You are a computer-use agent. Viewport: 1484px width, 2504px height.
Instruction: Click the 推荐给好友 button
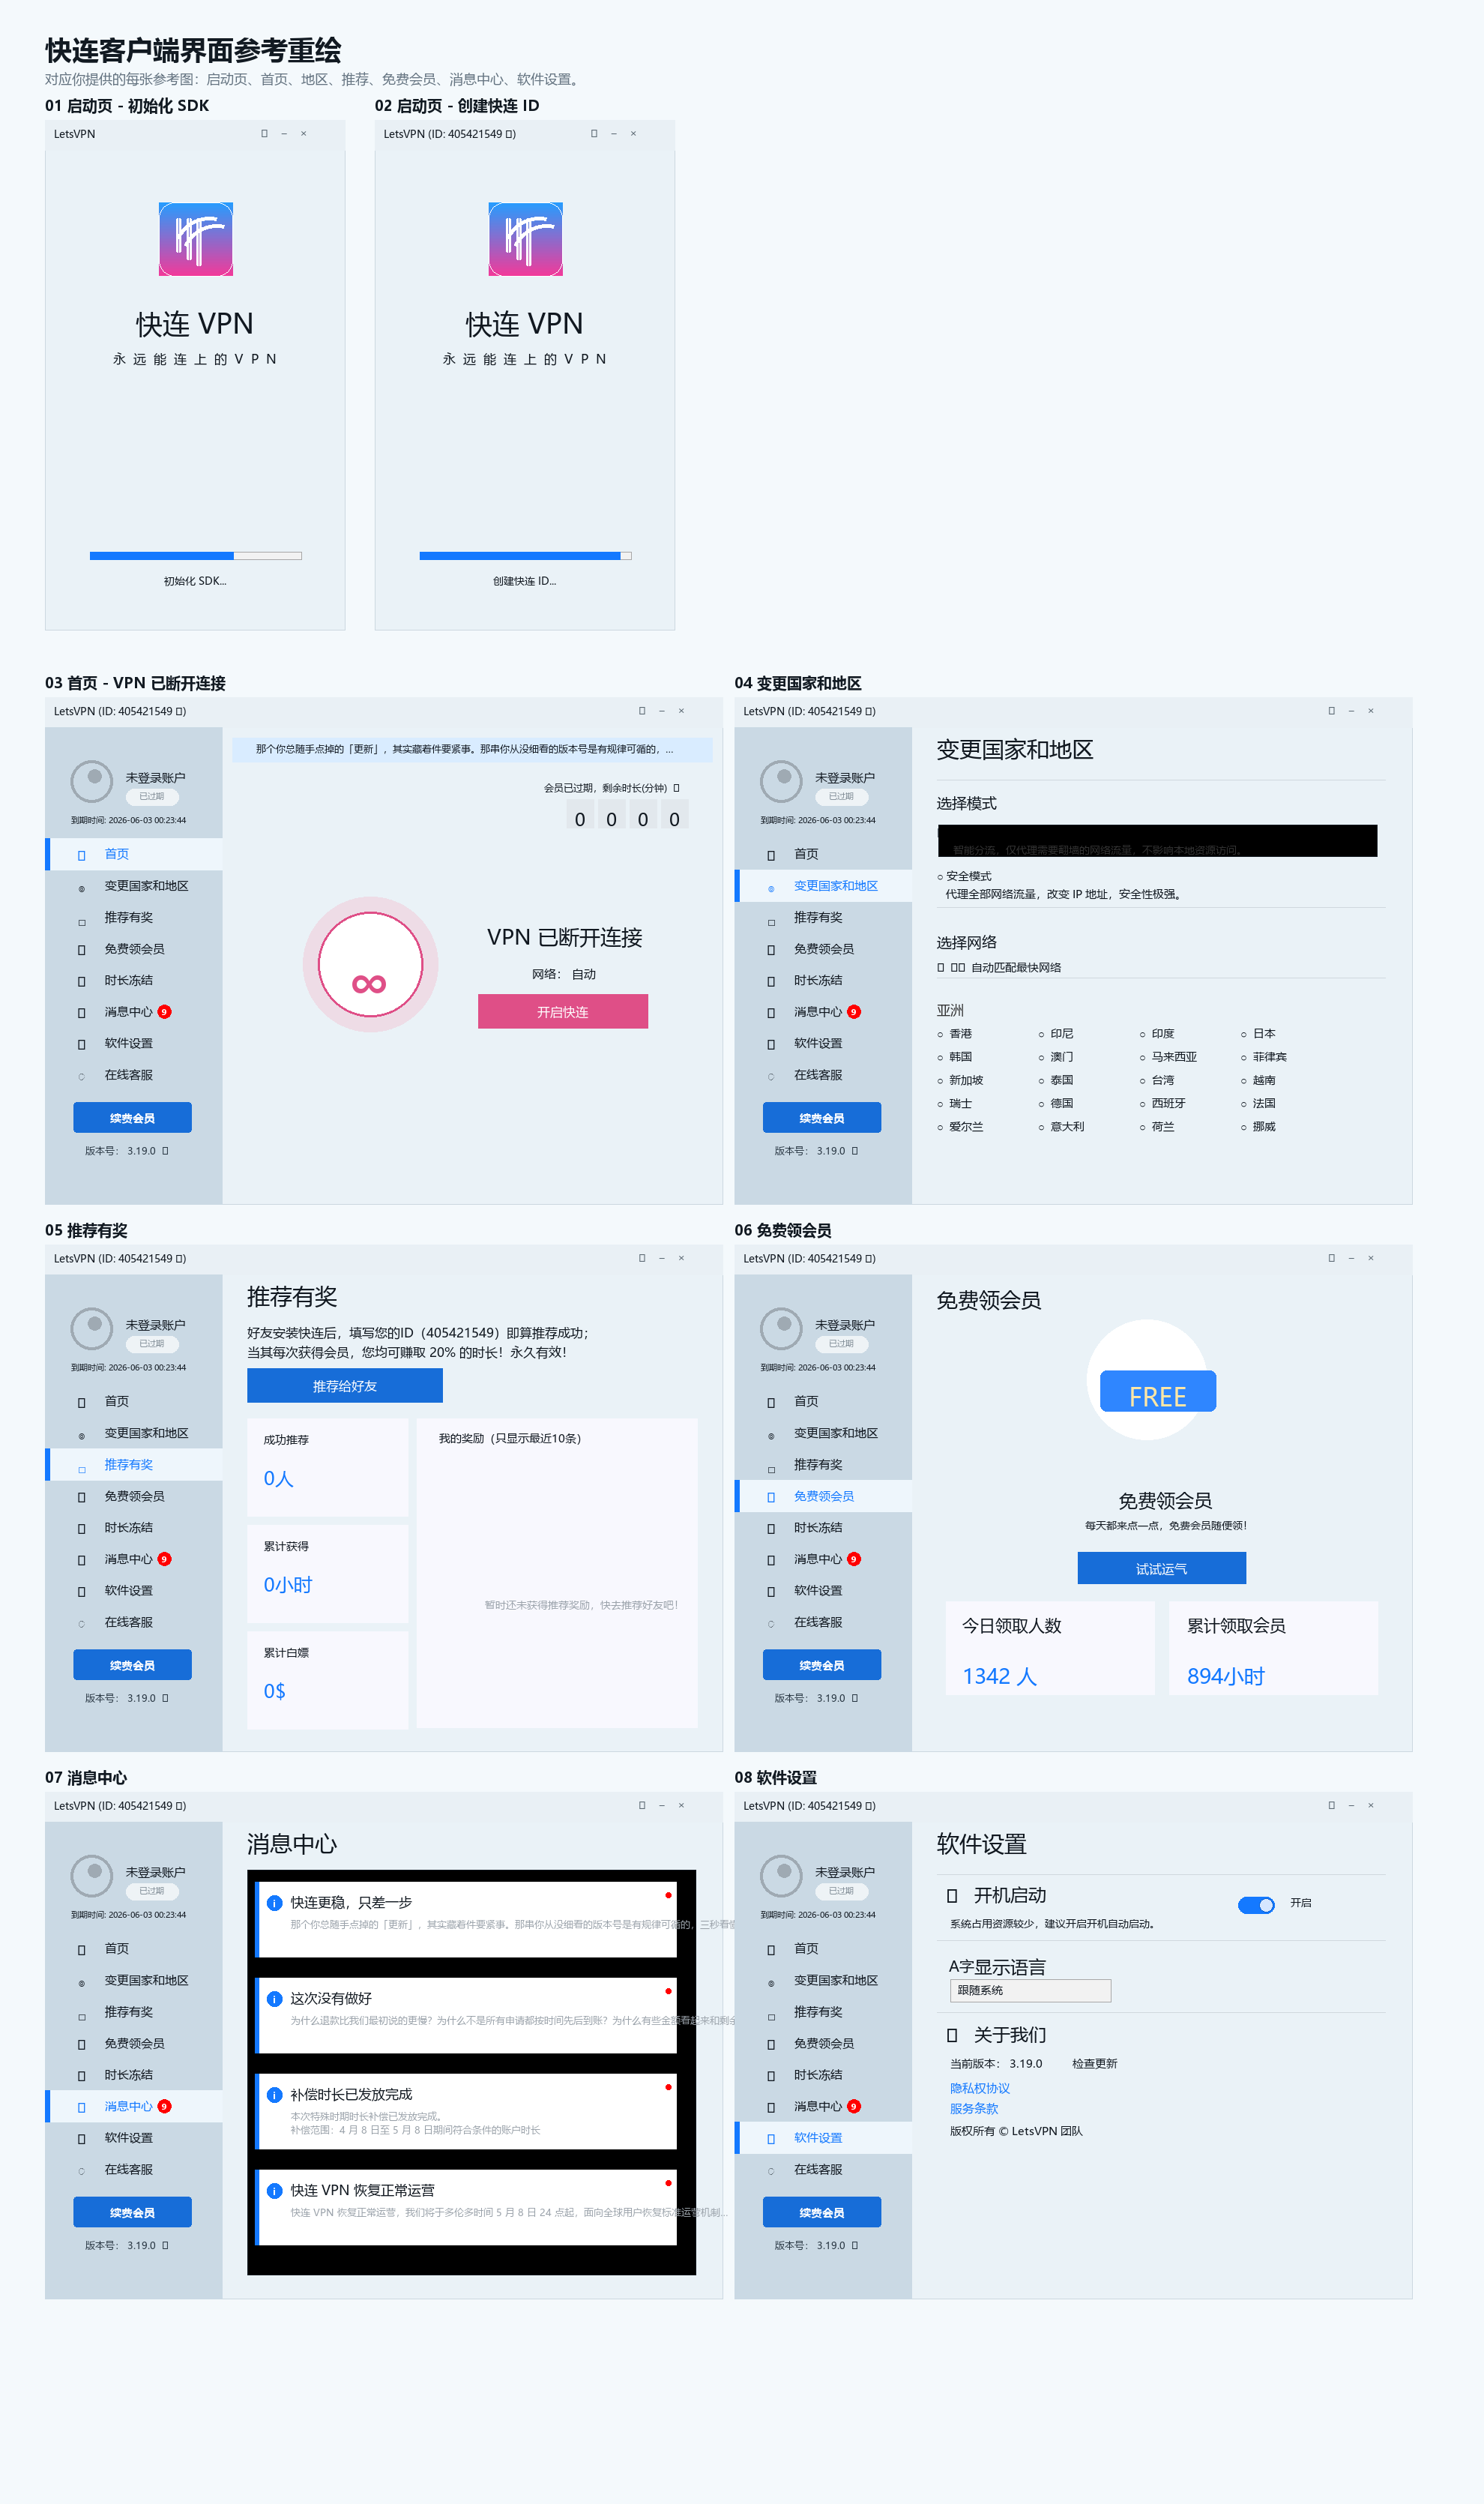tap(345, 1386)
